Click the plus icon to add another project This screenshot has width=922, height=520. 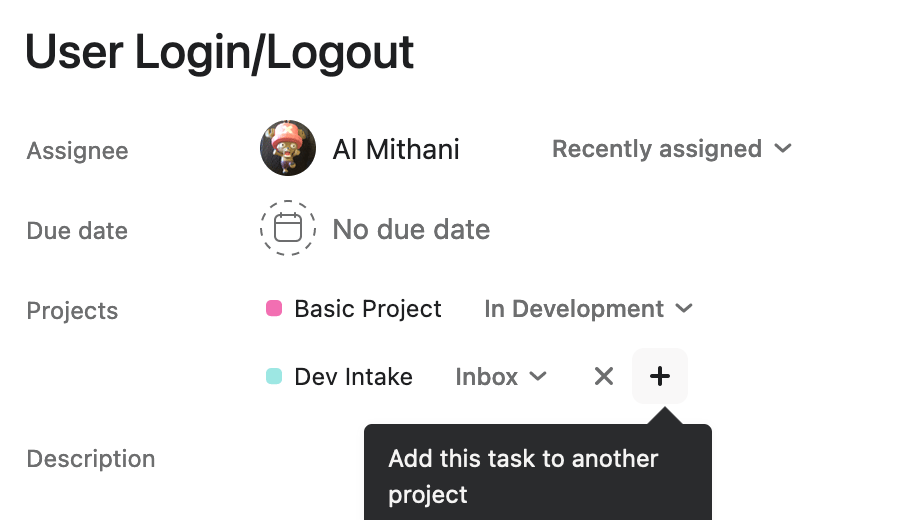pyautogui.click(x=660, y=376)
